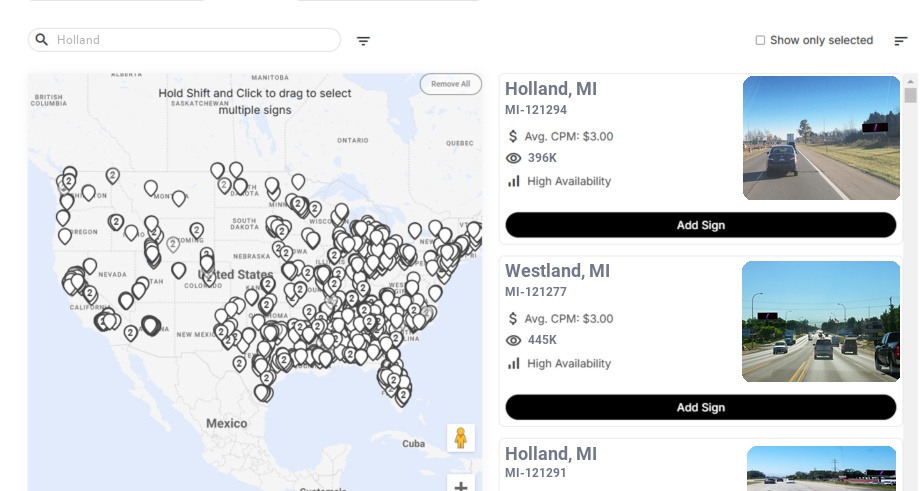Screen dimensions: 920x491
Task: Click Remove All on the map
Action: [450, 84]
